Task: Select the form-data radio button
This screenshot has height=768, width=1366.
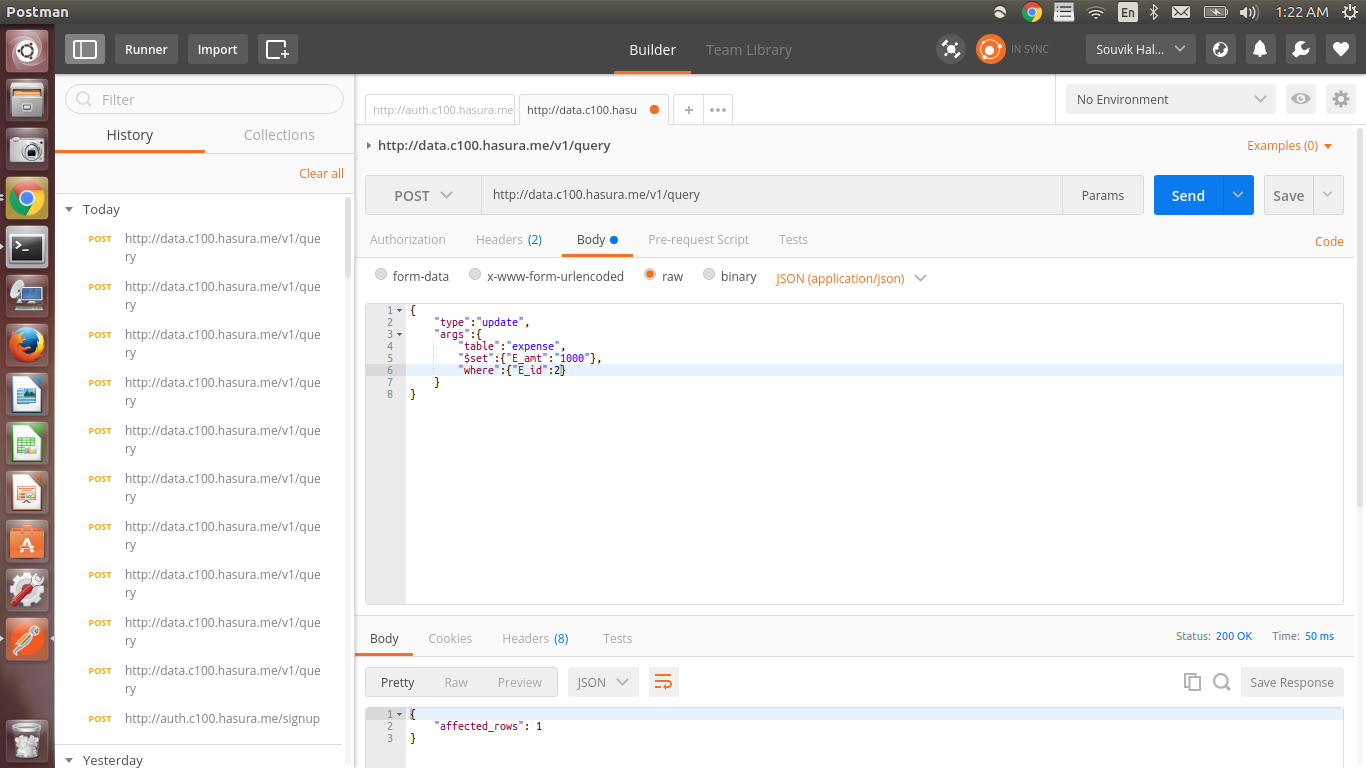Action: pyautogui.click(x=381, y=275)
